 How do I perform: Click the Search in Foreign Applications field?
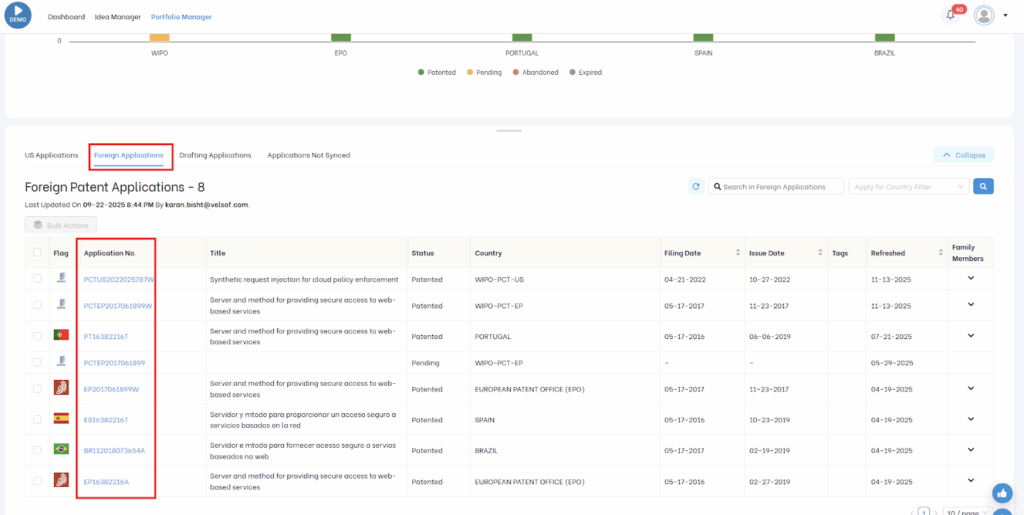(775, 186)
